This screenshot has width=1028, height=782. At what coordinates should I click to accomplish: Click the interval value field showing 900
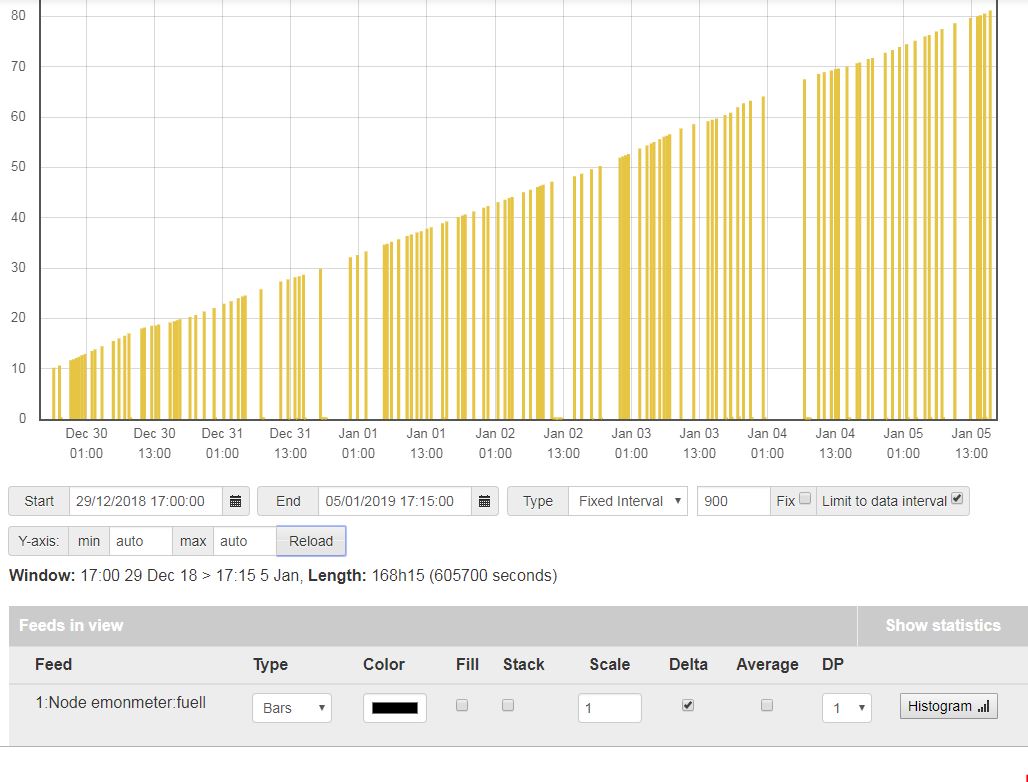[733, 501]
